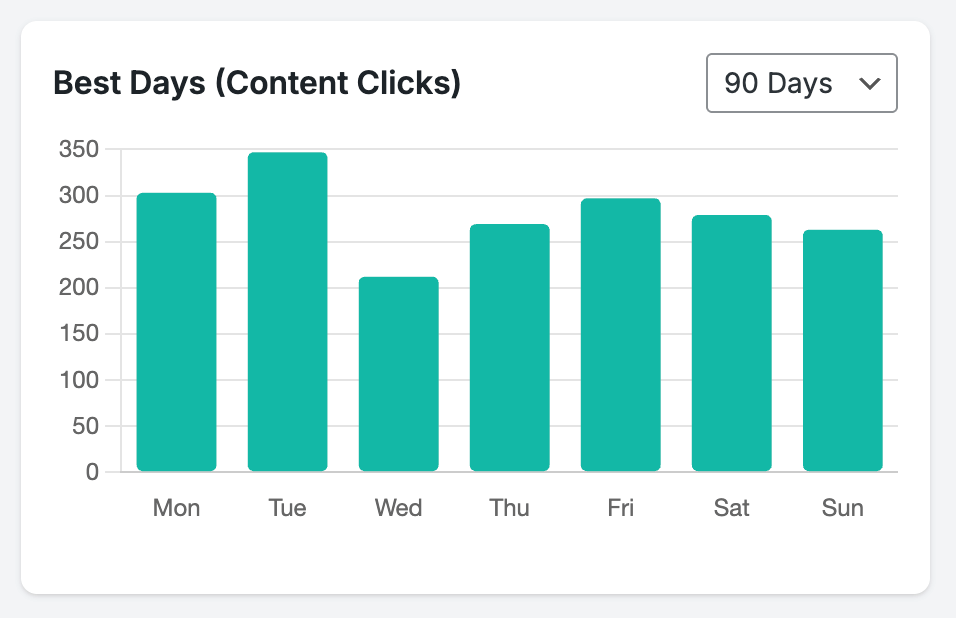
Task: Click the Sun label on x-axis
Action: click(x=842, y=507)
